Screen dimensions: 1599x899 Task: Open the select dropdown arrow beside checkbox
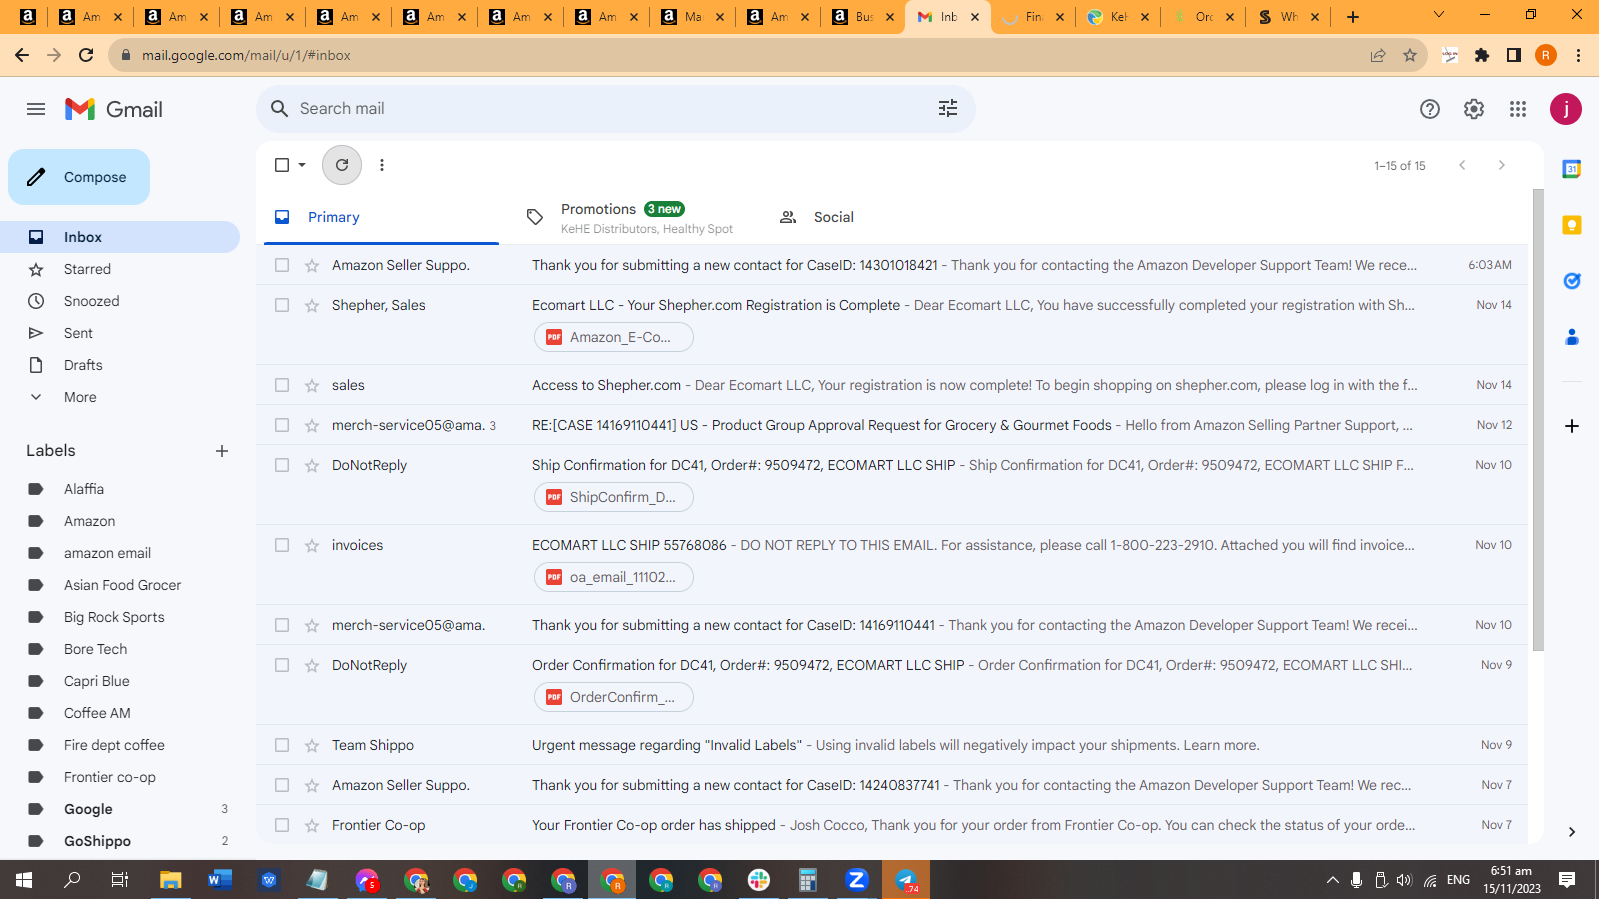click(302, 165)
